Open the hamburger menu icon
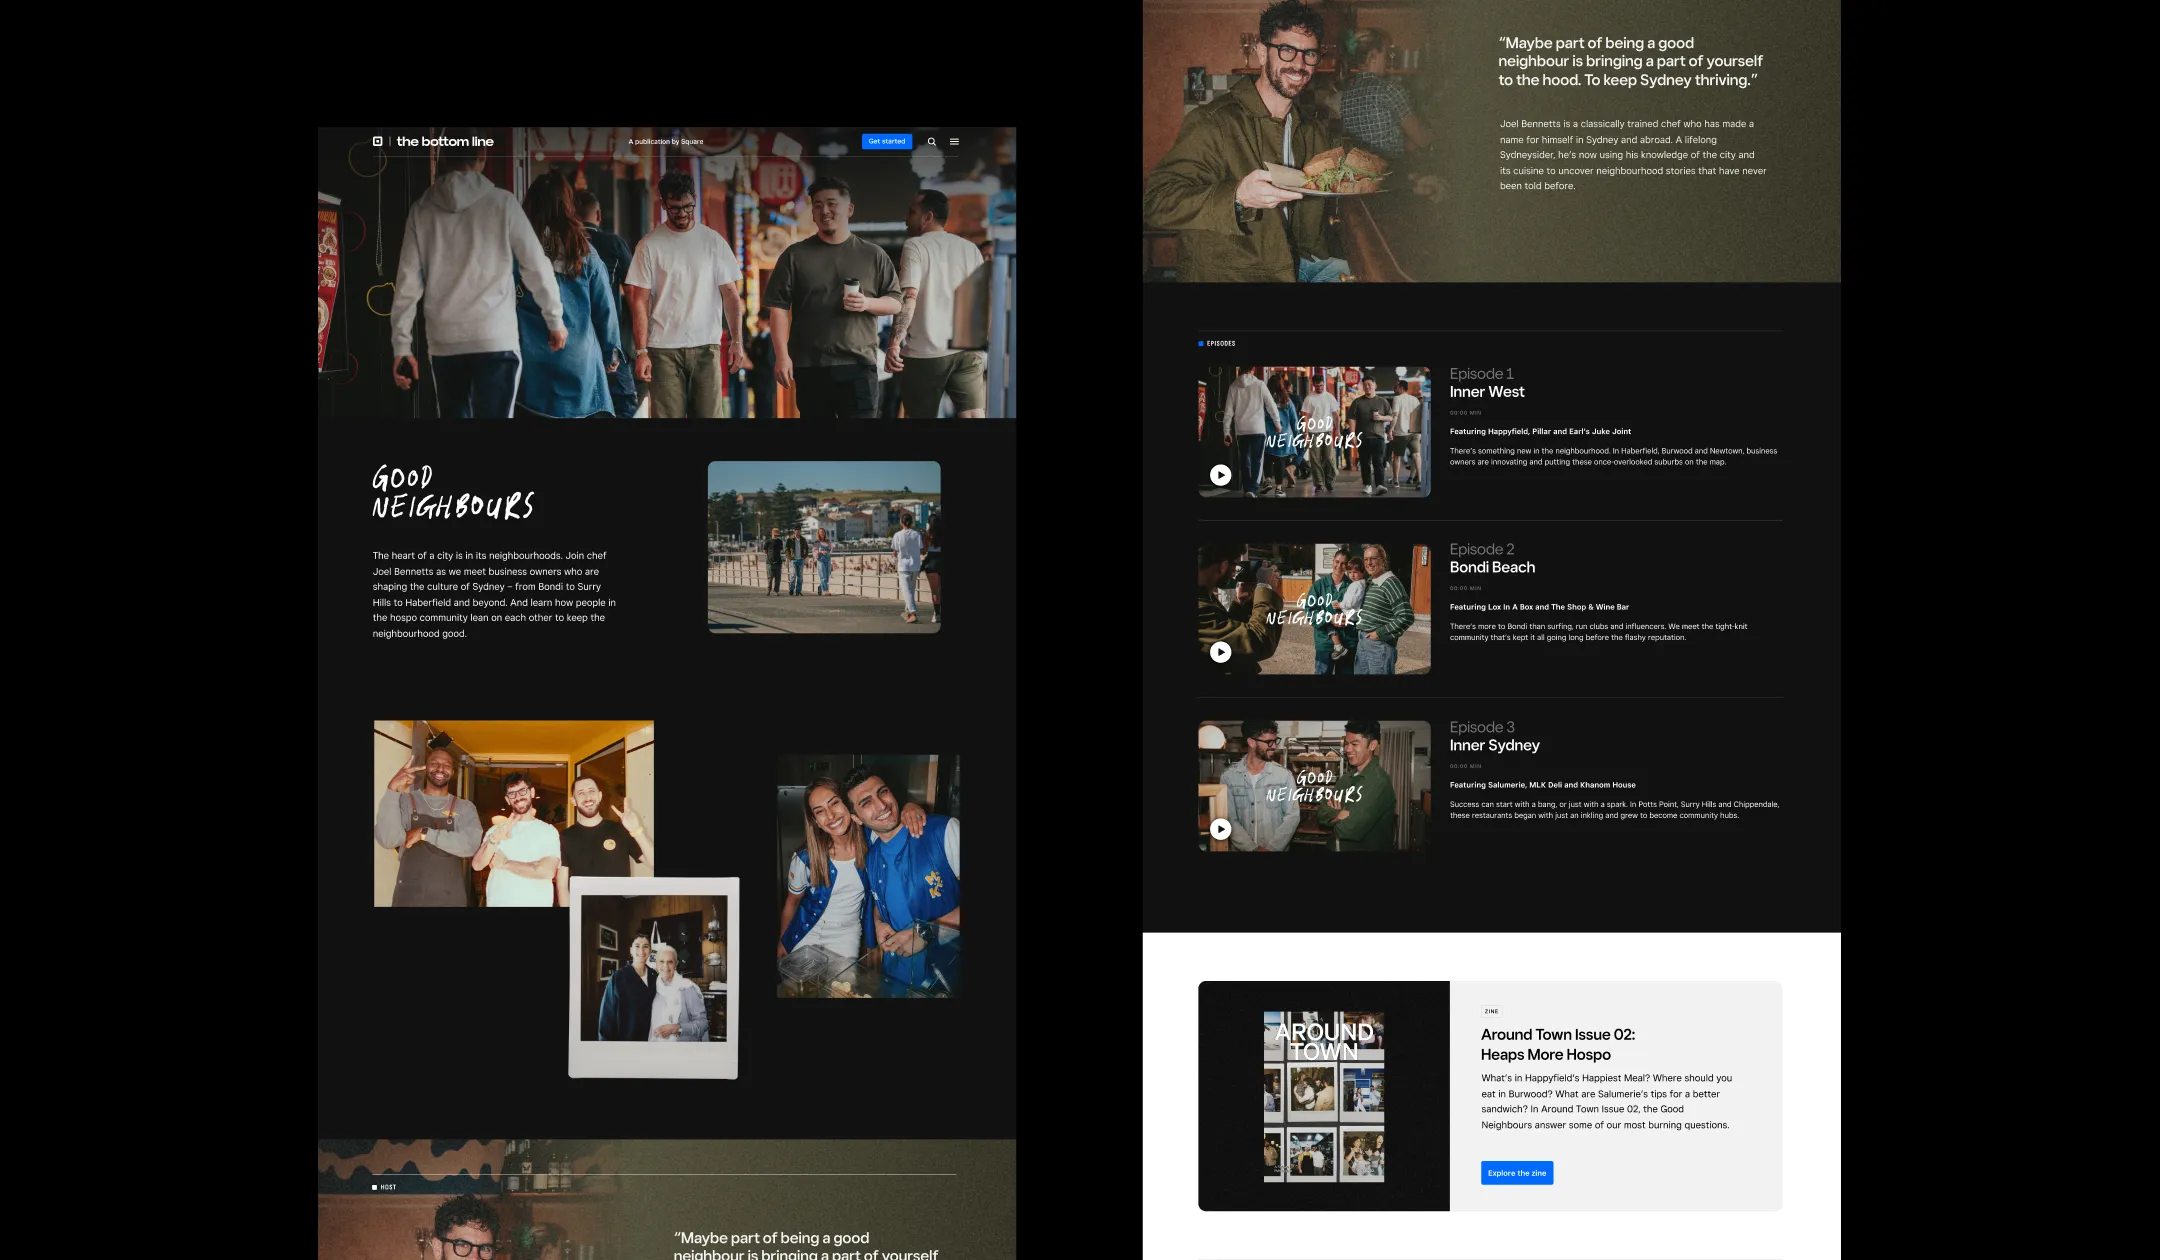 (x=954, y=142)
